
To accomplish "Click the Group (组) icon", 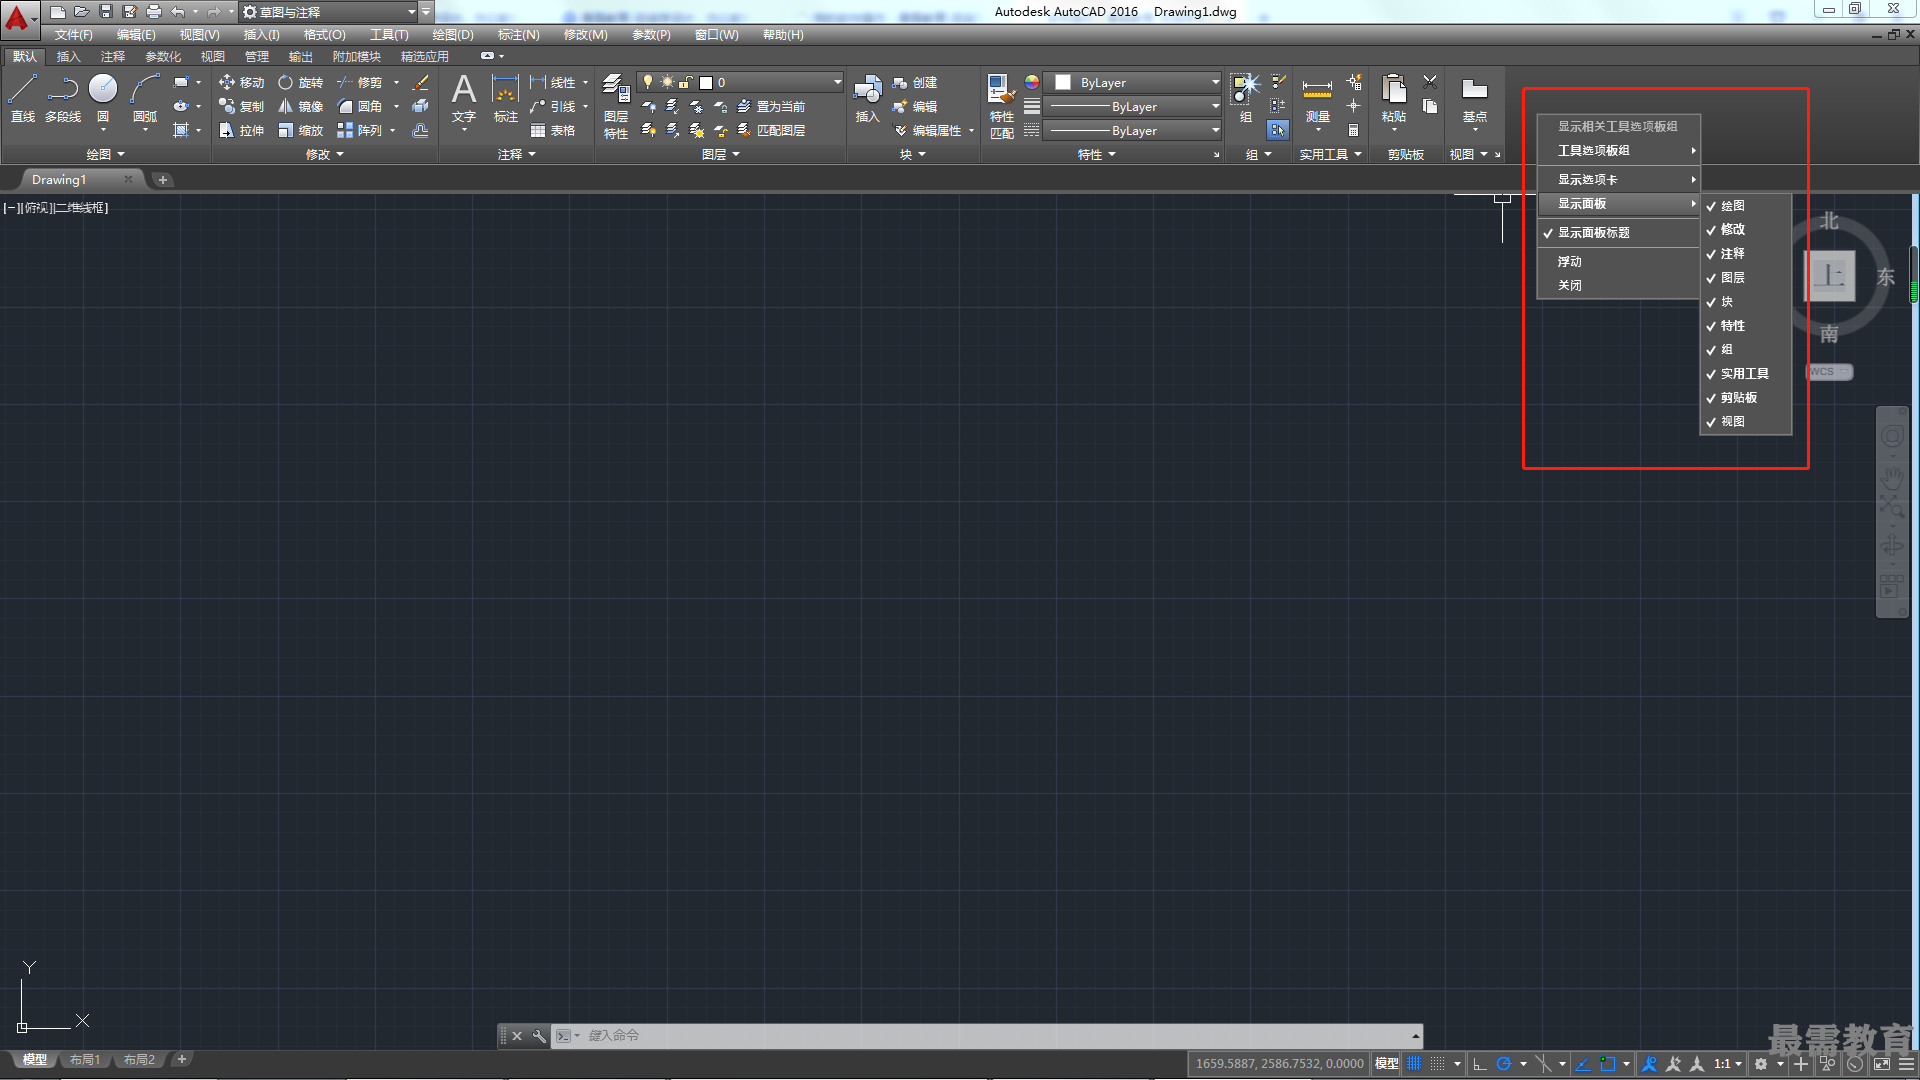I will tap(1245, 98).
